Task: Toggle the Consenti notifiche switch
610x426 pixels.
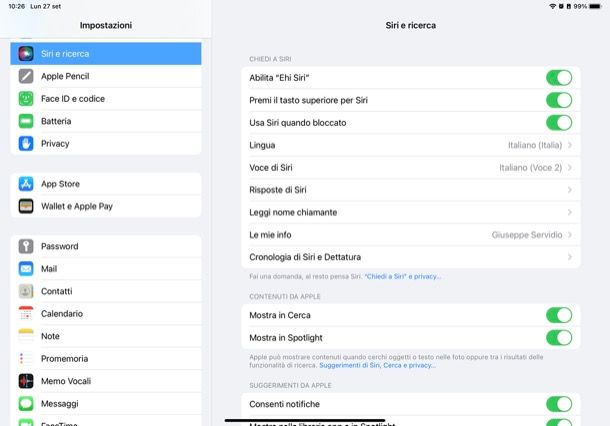Action: pyautogui.click(x=558, y=404)
